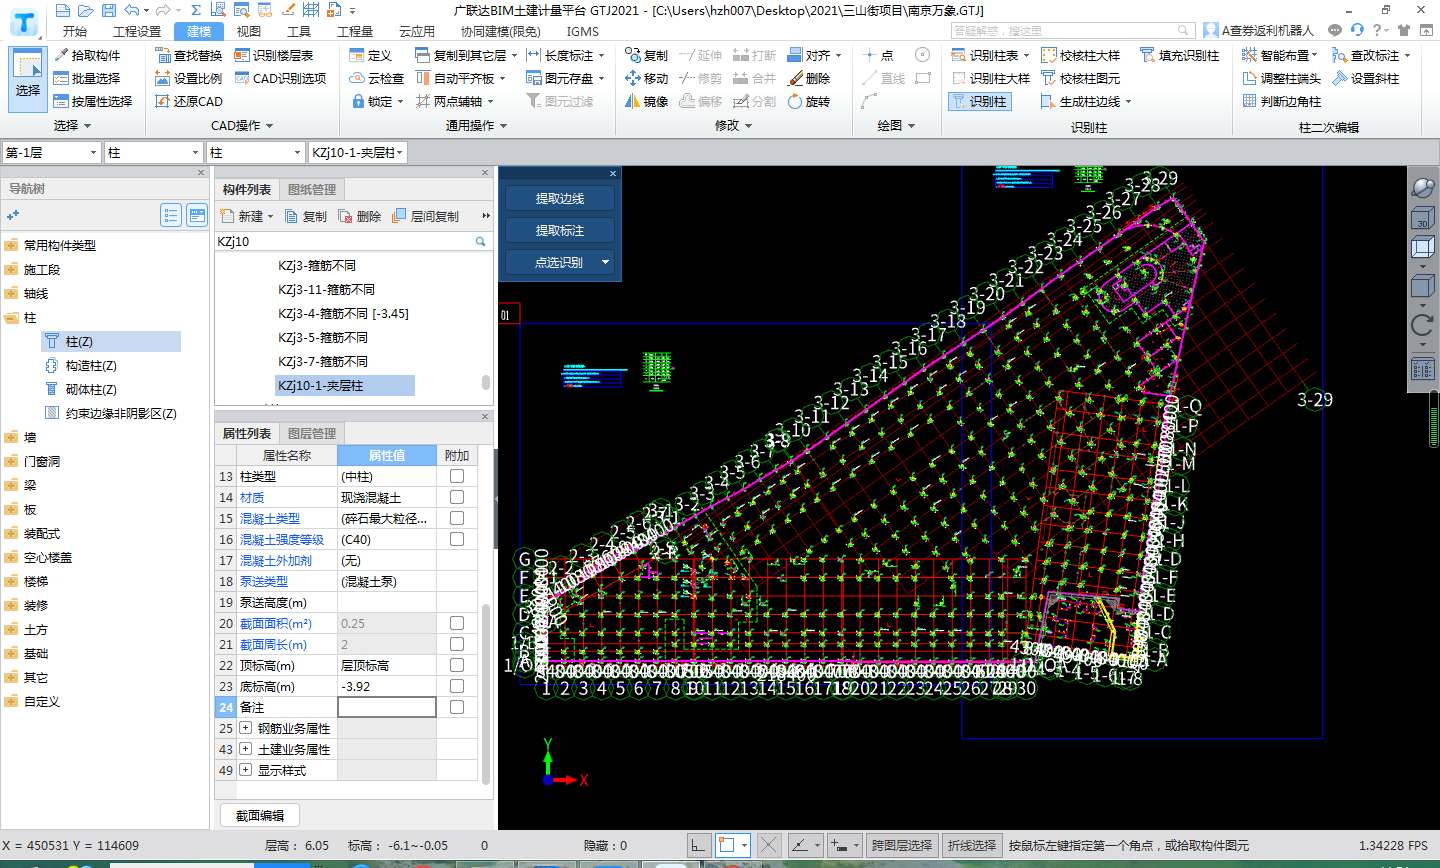The image size is (1440, 868).
Task: Open the 新建 dropdown in component list
Action: coord(270,216)
